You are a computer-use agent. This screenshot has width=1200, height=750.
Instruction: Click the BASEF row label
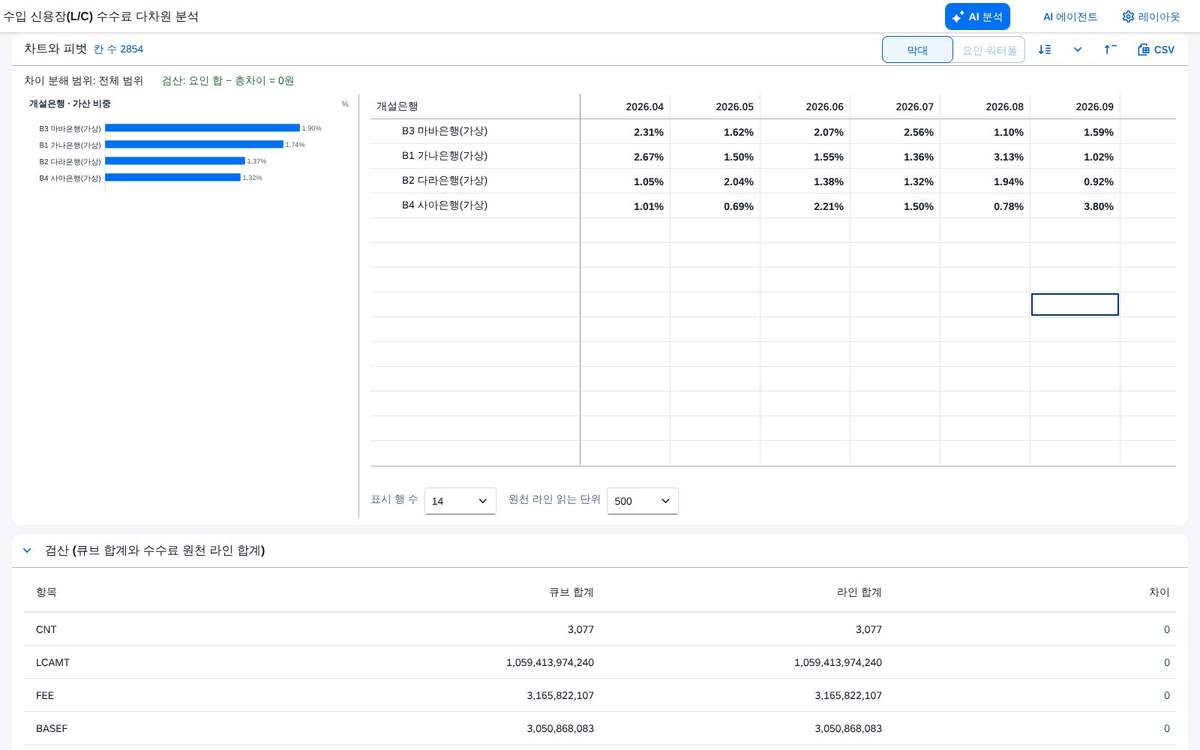(51, 729)
